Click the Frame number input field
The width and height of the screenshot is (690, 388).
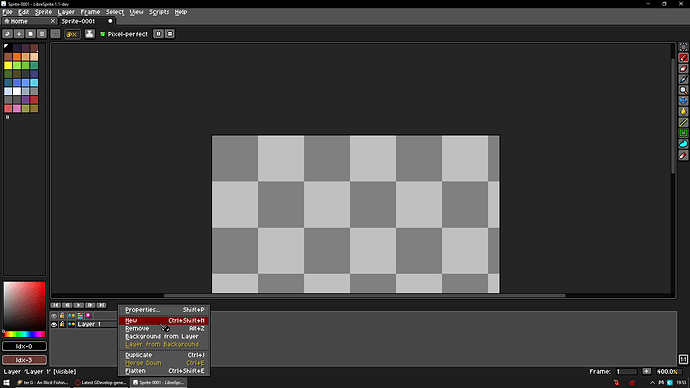(x=626, y=372)
